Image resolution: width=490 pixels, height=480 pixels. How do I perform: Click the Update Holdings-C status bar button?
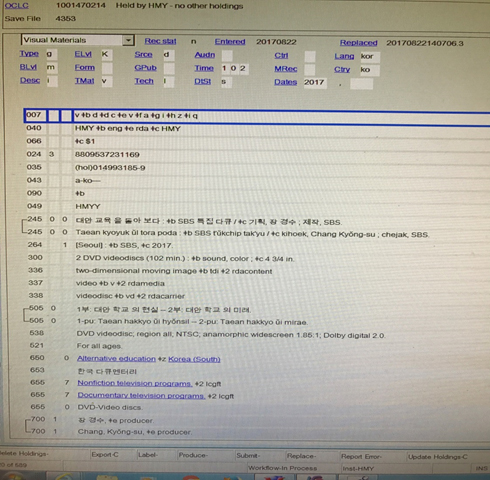coord(438,457)
